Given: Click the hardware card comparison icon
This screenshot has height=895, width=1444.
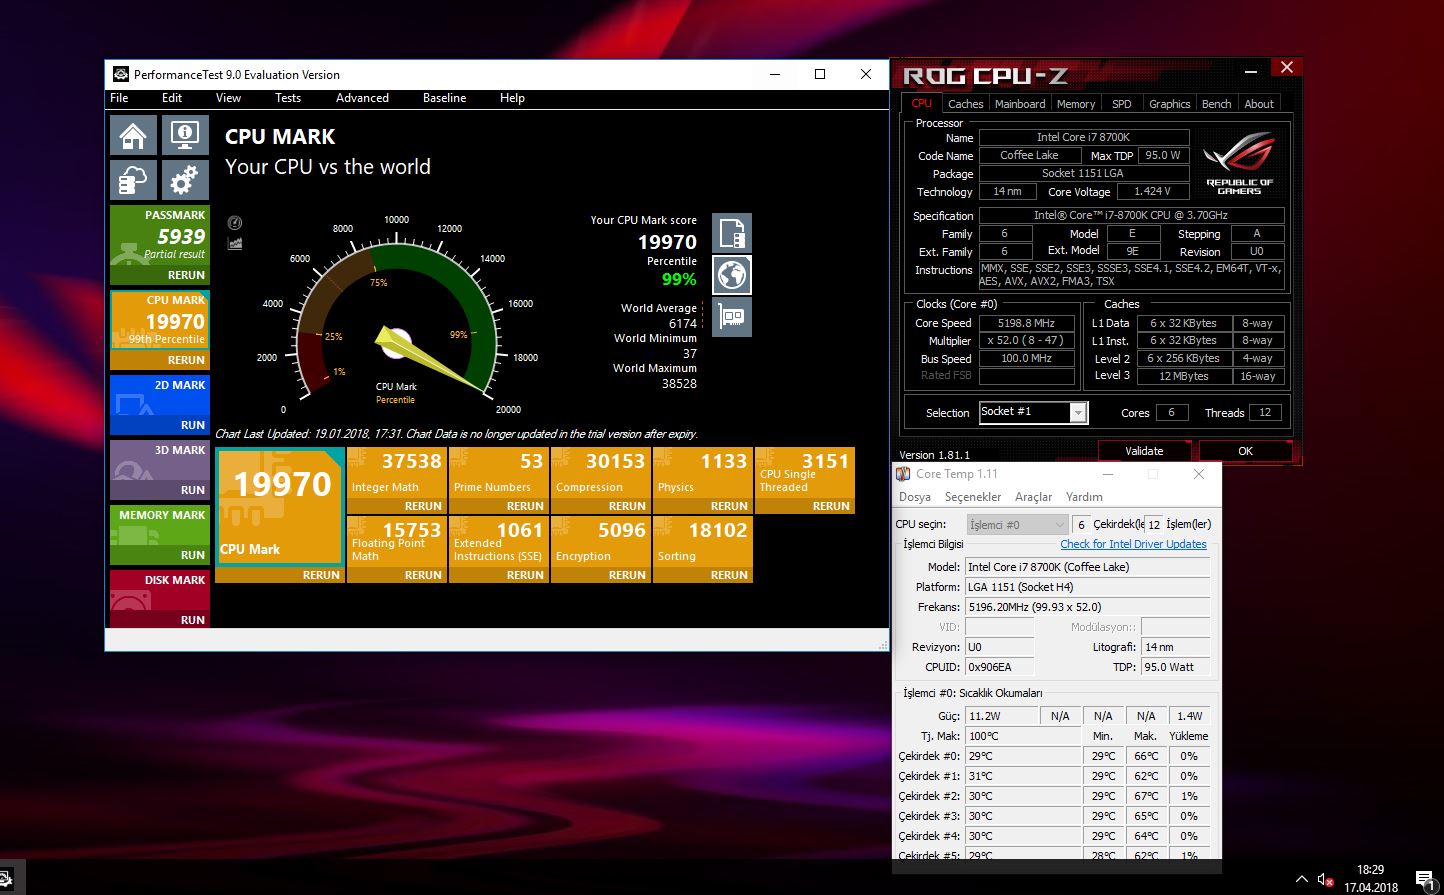Looking at the screenshot, I should click(x=732, y=317).
